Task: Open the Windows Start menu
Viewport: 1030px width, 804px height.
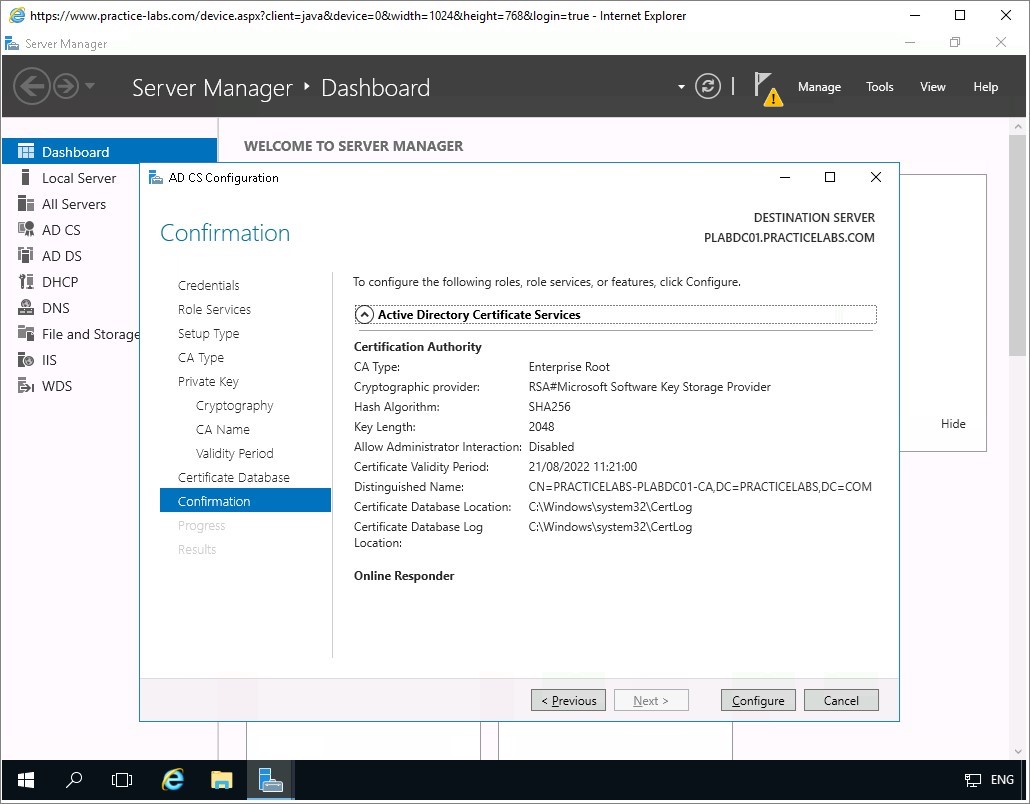Action: coord(26,780)
